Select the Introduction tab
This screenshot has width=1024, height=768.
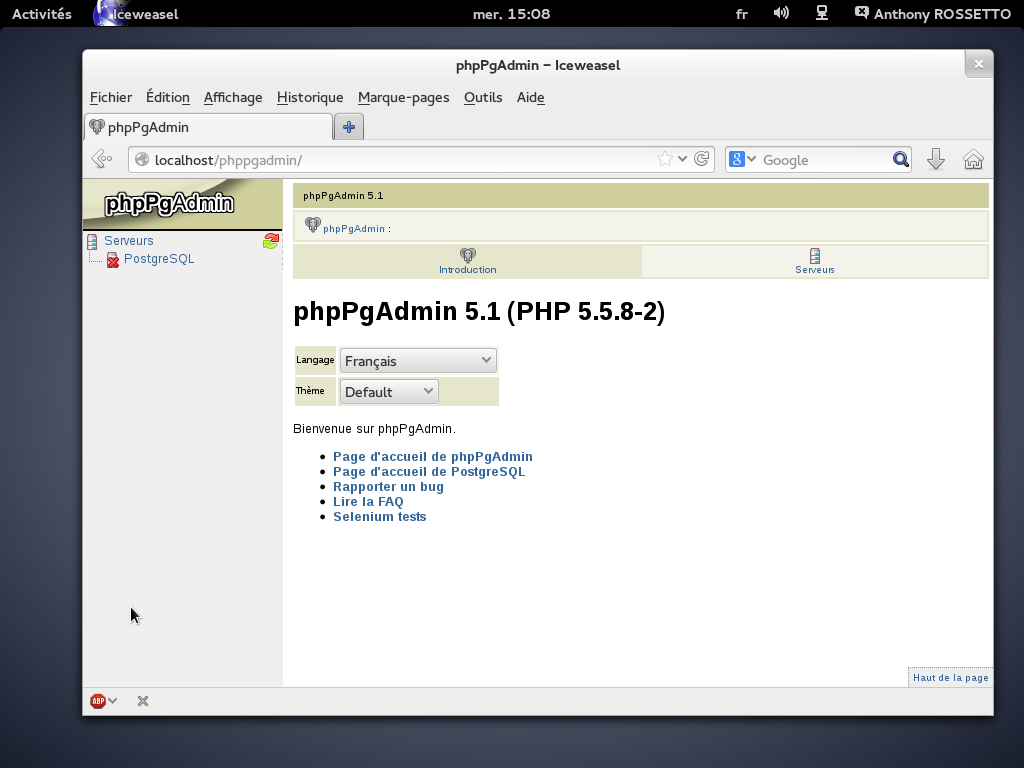click(468, 262)
